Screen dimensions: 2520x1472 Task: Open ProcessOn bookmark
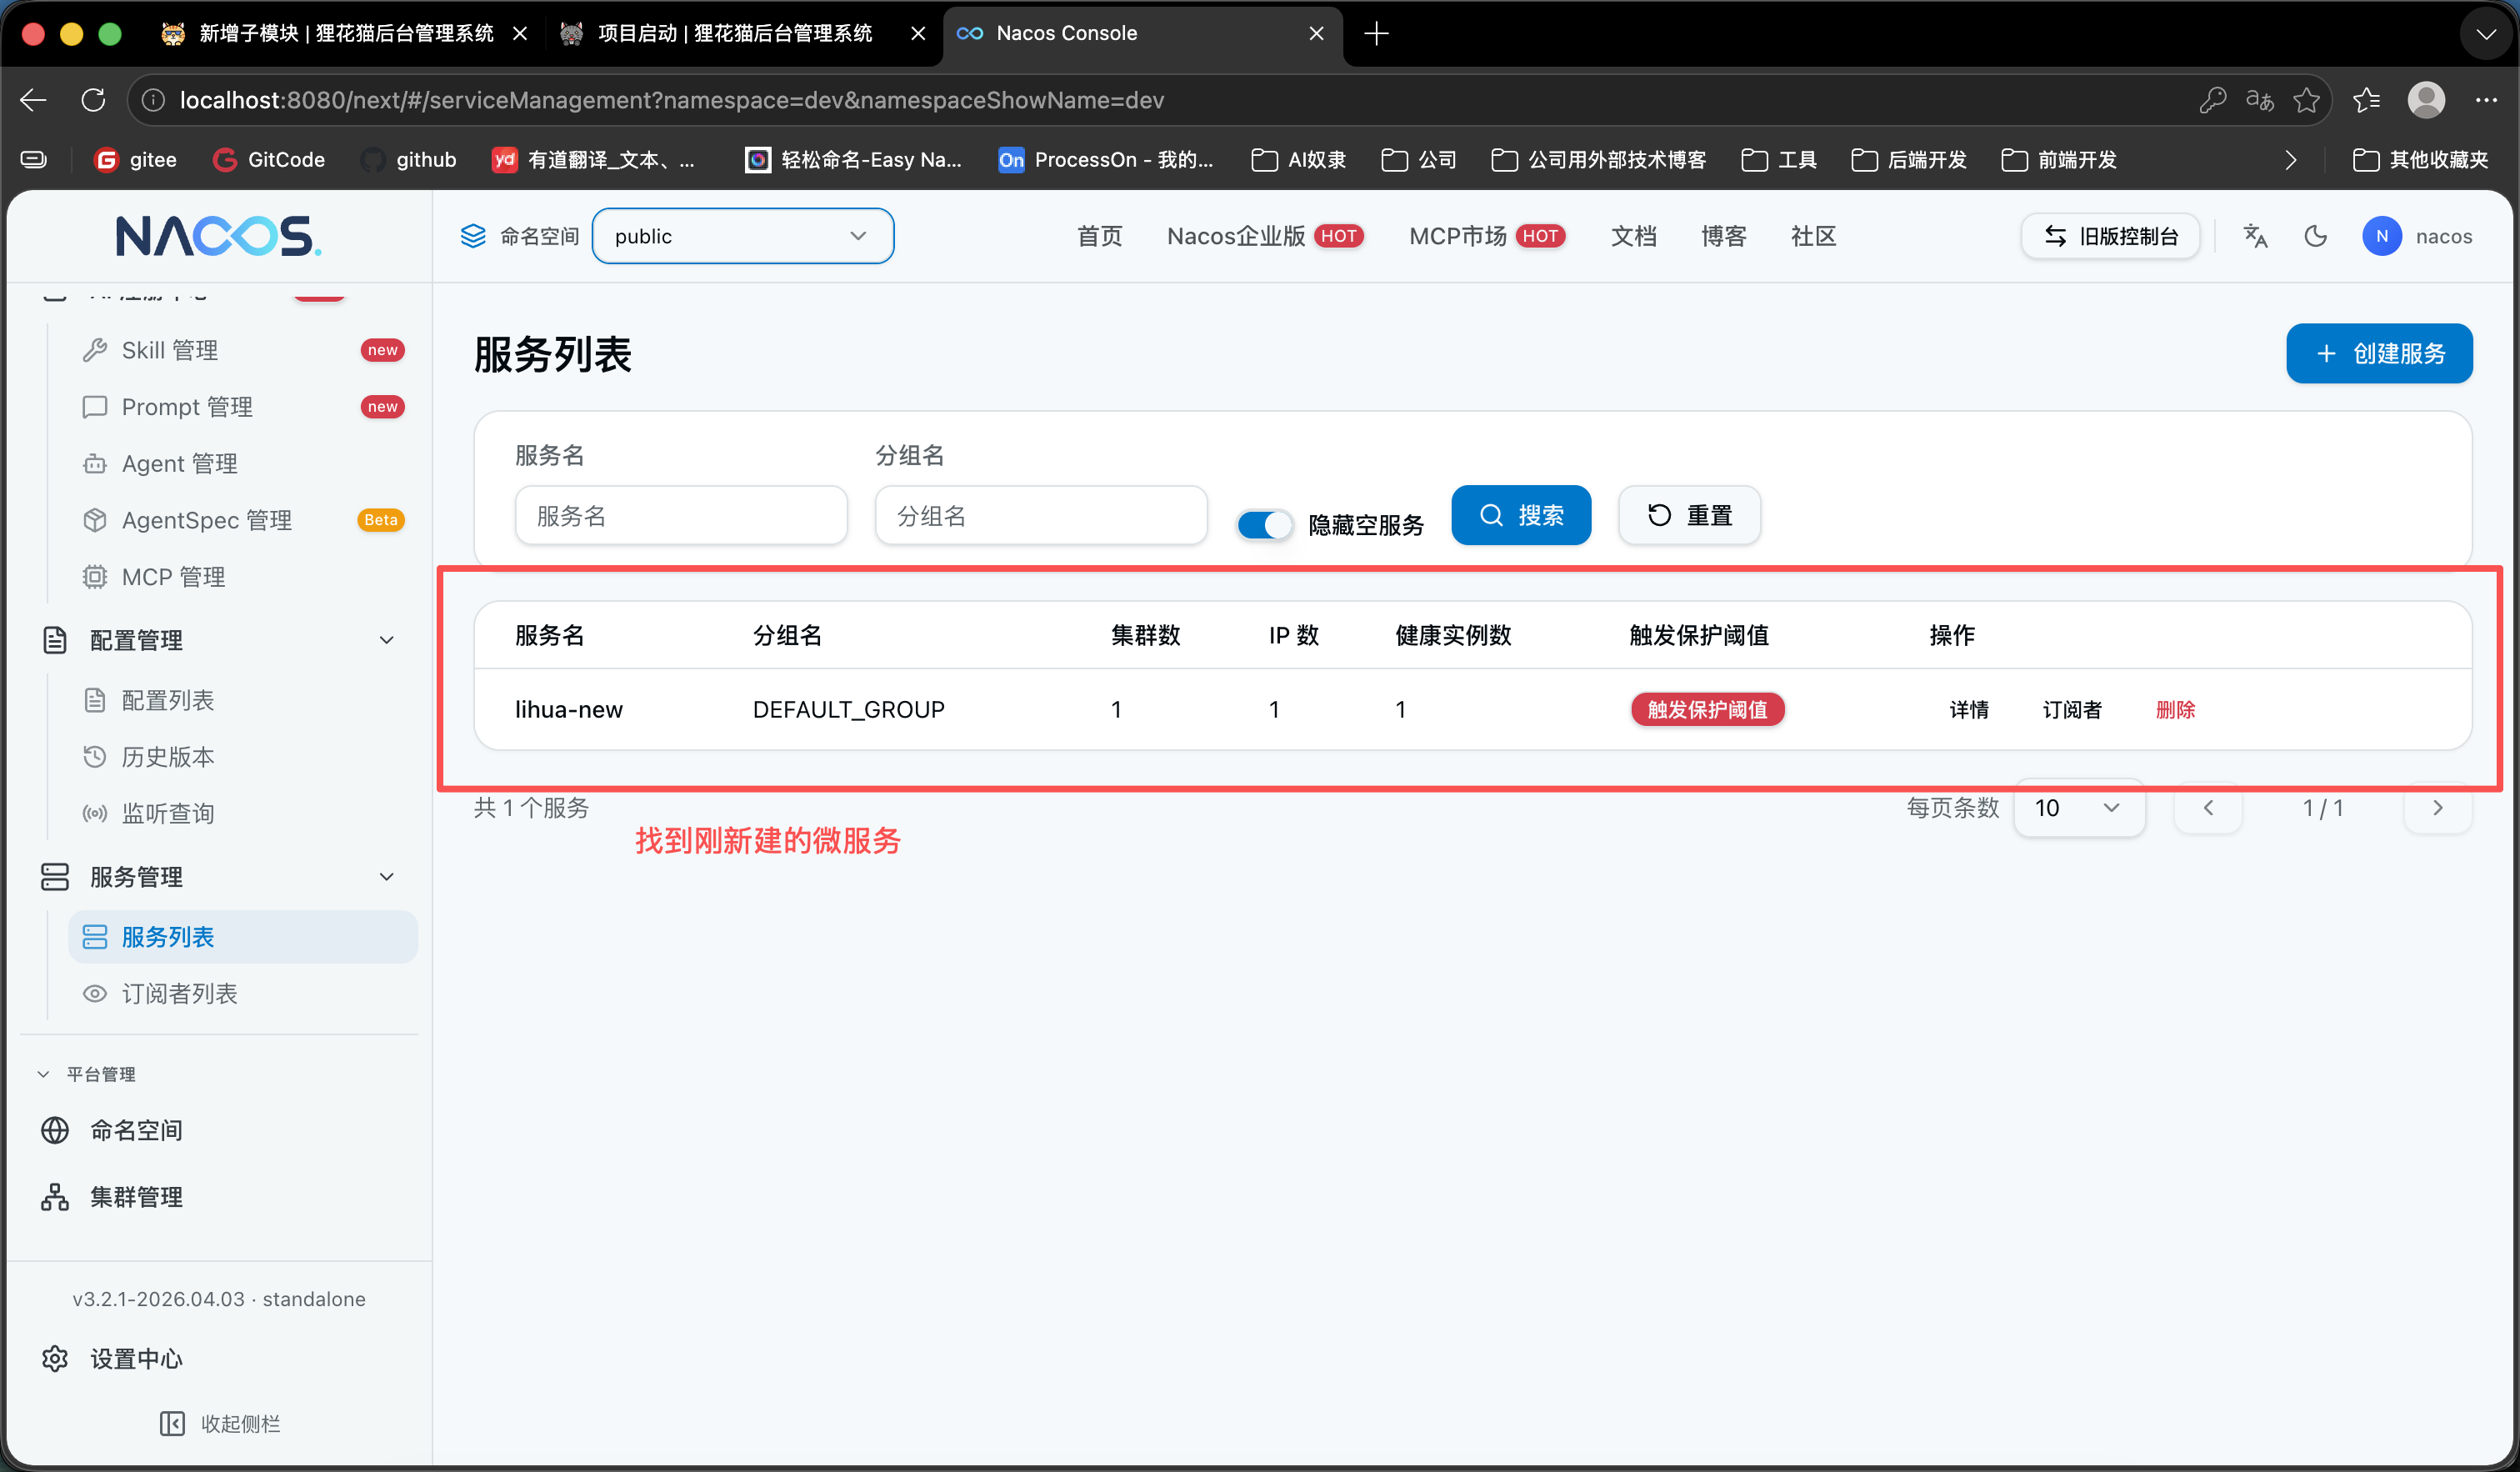click(1106, 160)
